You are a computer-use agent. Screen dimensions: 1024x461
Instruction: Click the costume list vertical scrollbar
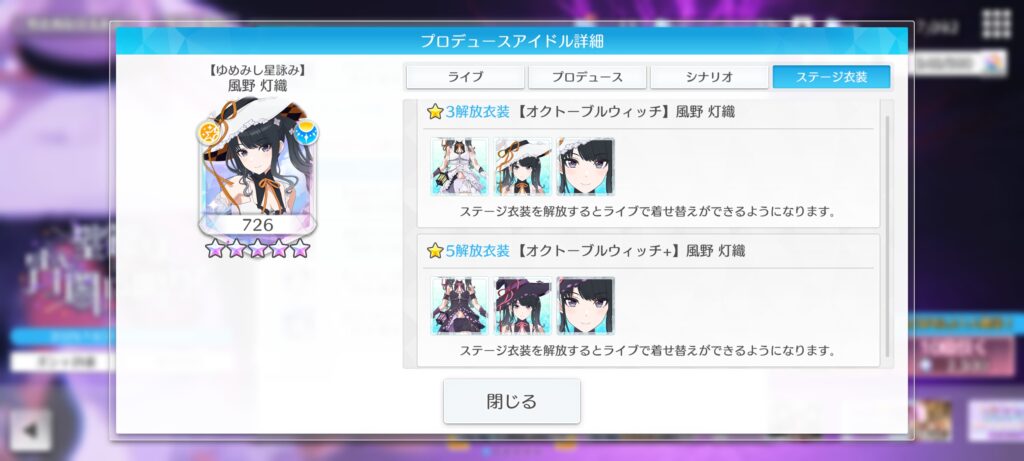click(x=887, y=236)
